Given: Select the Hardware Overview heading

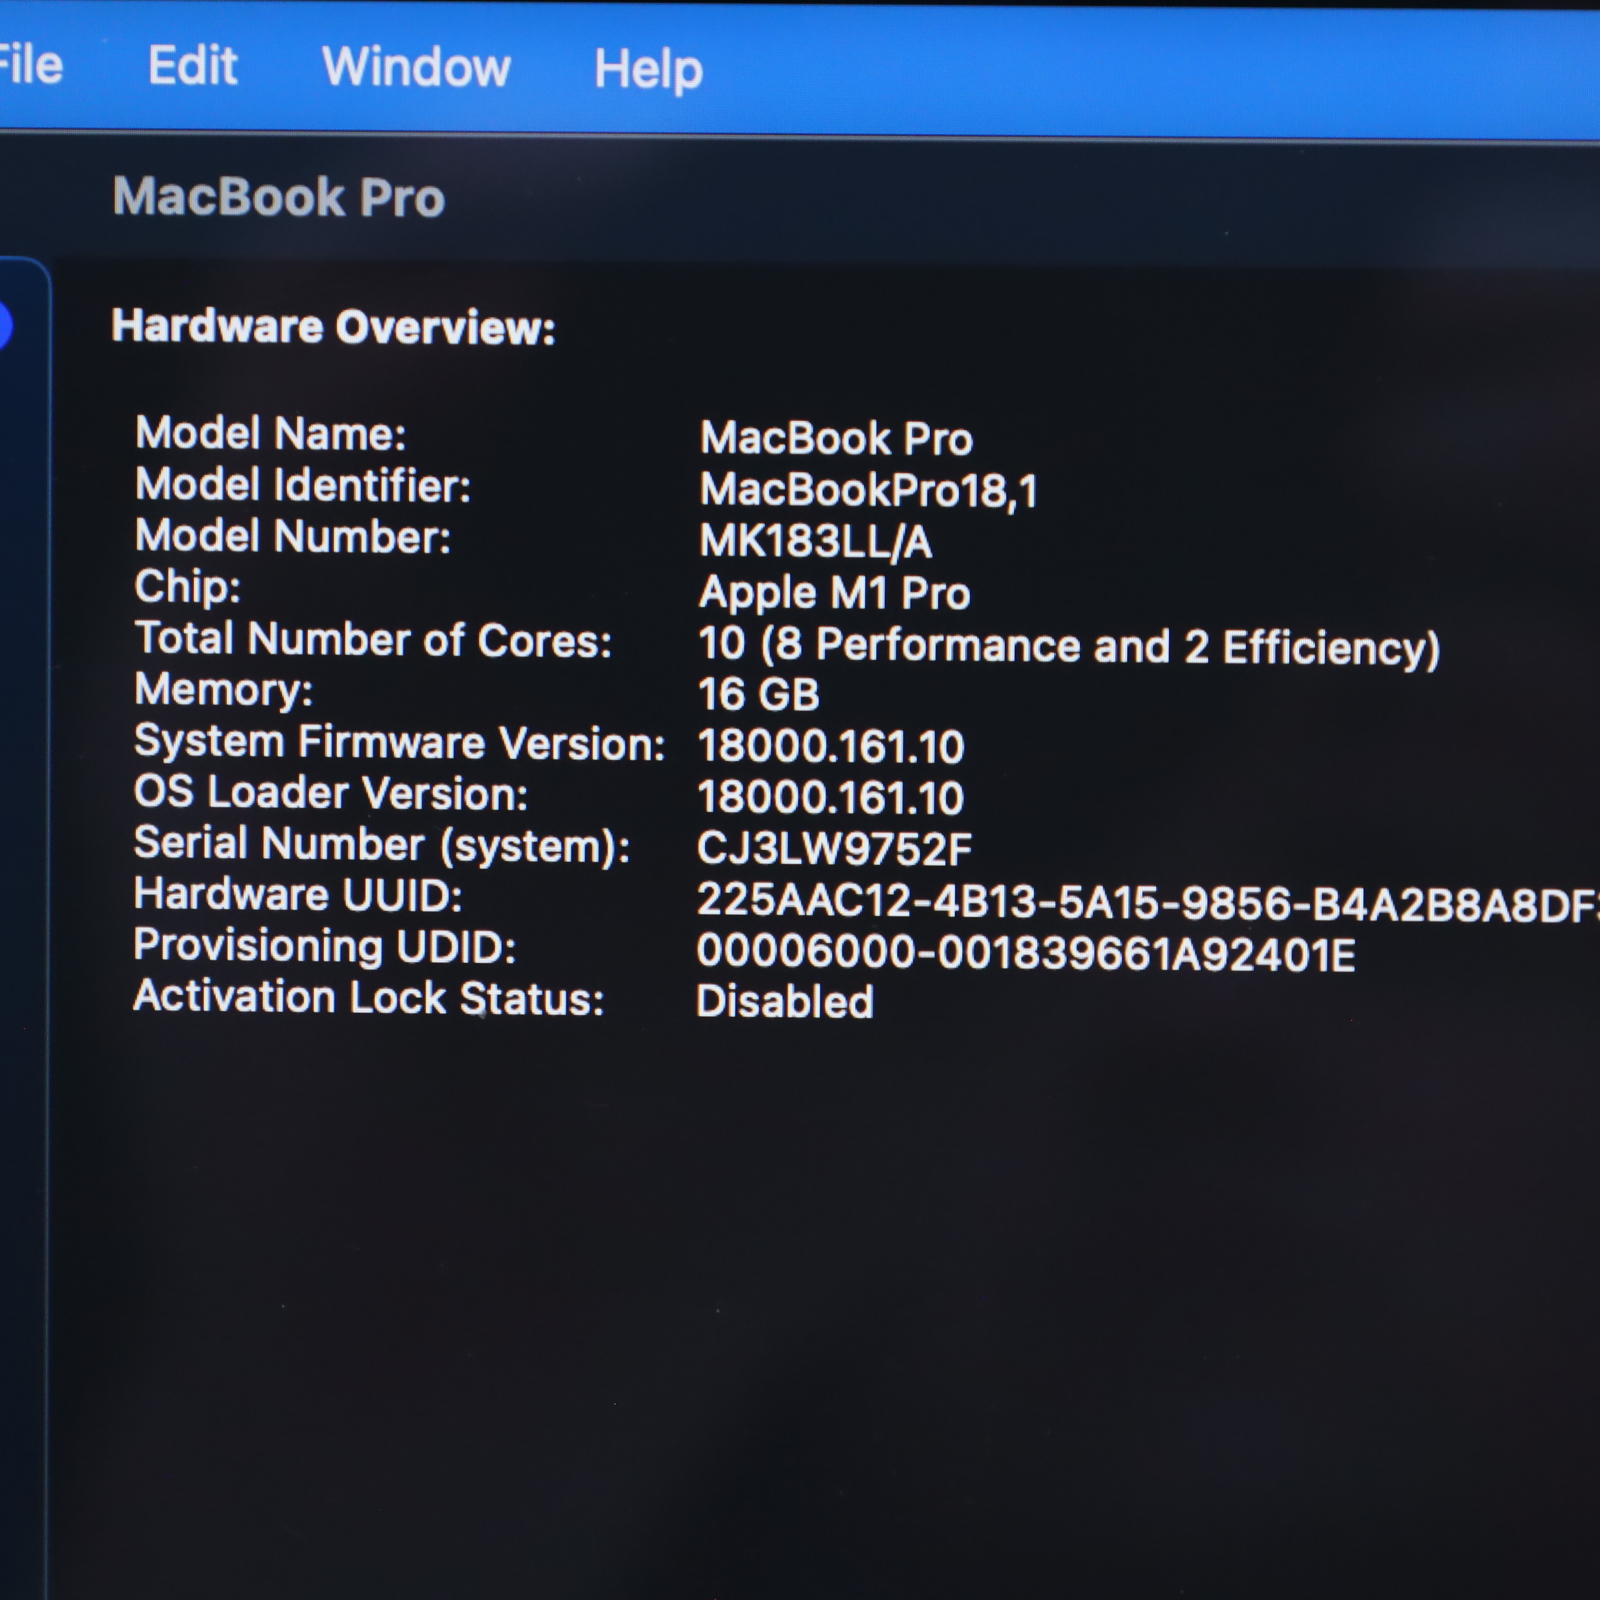Looking at the screenshot, I should click(333, 326).
